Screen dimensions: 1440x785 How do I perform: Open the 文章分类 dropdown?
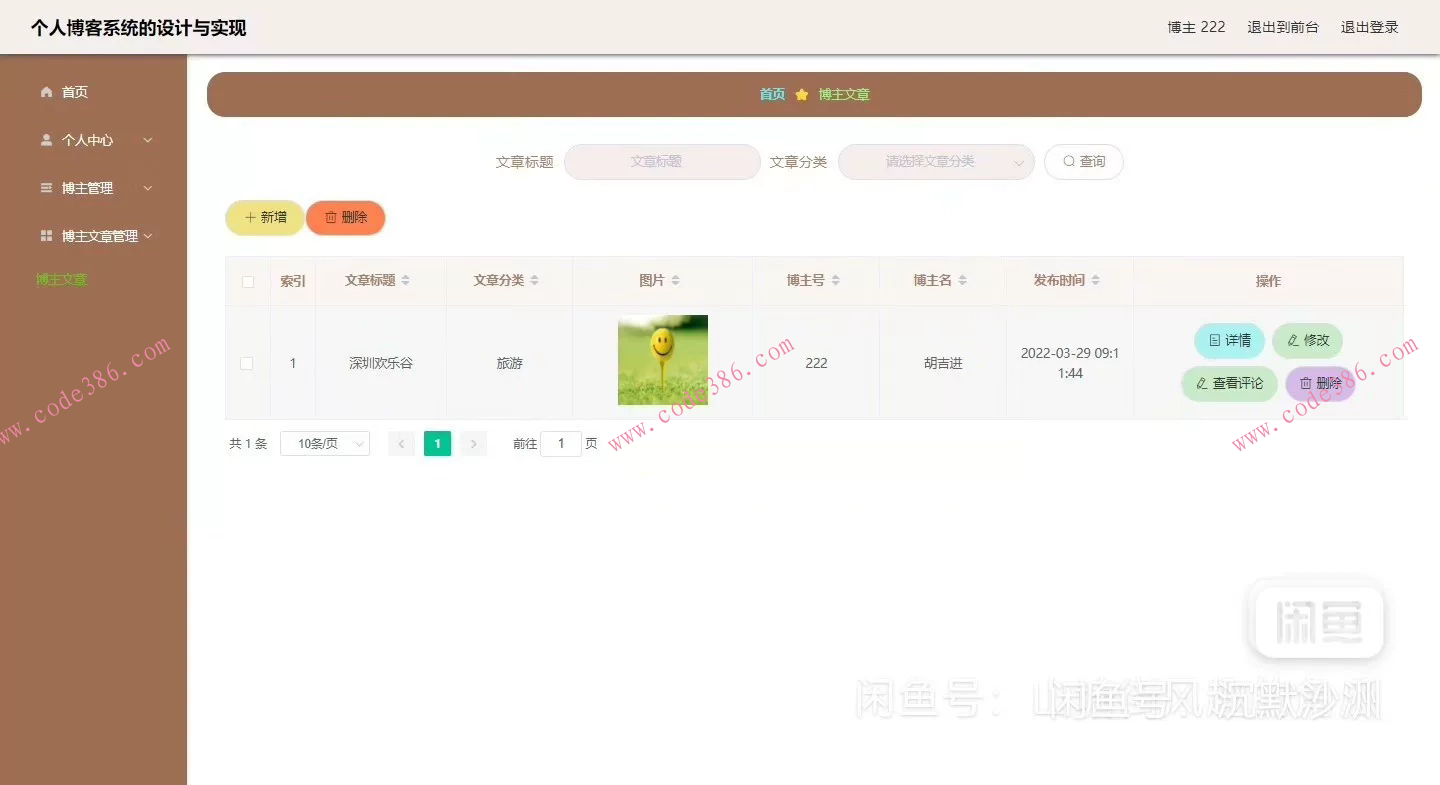935,161
